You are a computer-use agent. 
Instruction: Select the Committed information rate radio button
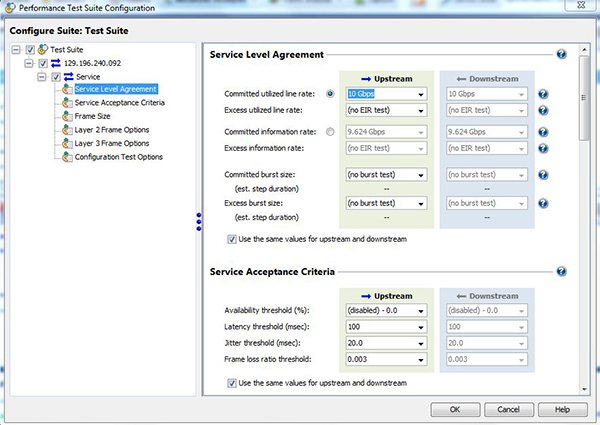(x=330, y=130)
